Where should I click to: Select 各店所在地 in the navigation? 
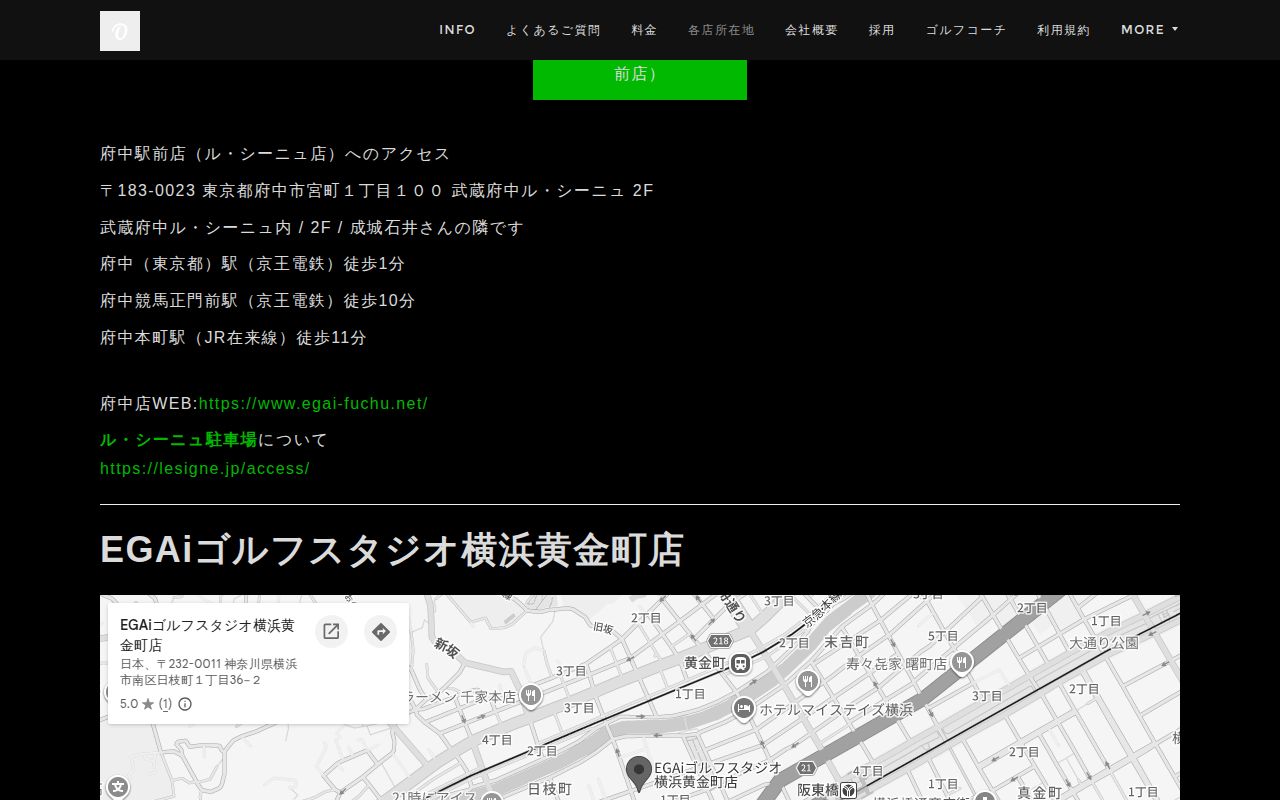pos(721,30)
